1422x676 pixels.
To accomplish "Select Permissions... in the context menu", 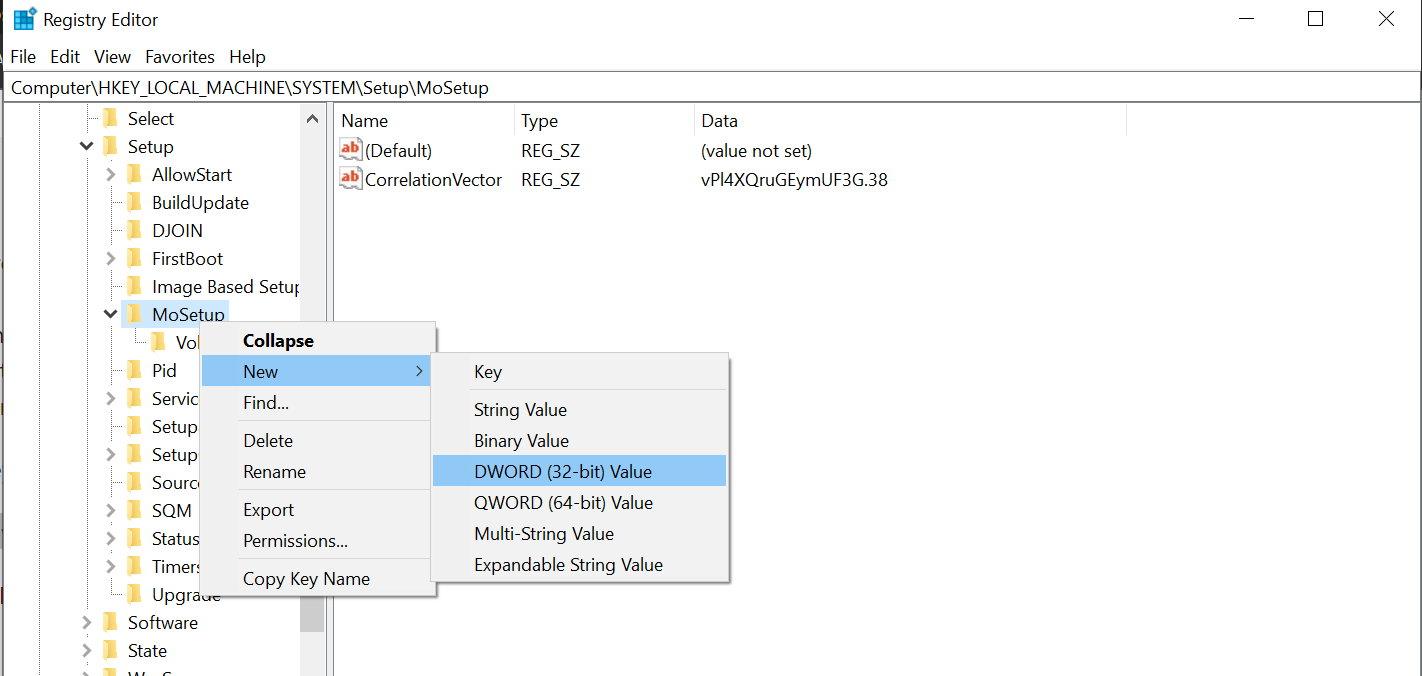I will 295,541.
